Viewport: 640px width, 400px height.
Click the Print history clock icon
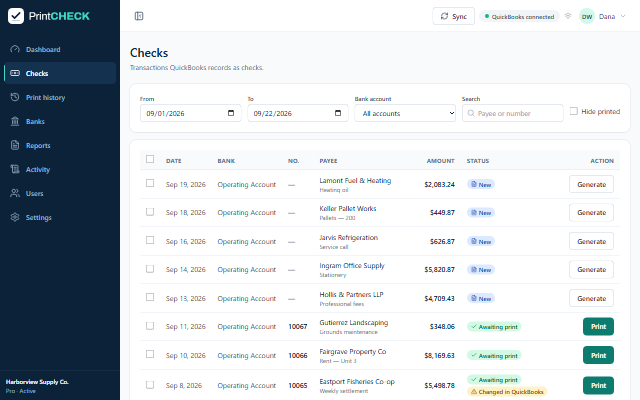(15, 97)
